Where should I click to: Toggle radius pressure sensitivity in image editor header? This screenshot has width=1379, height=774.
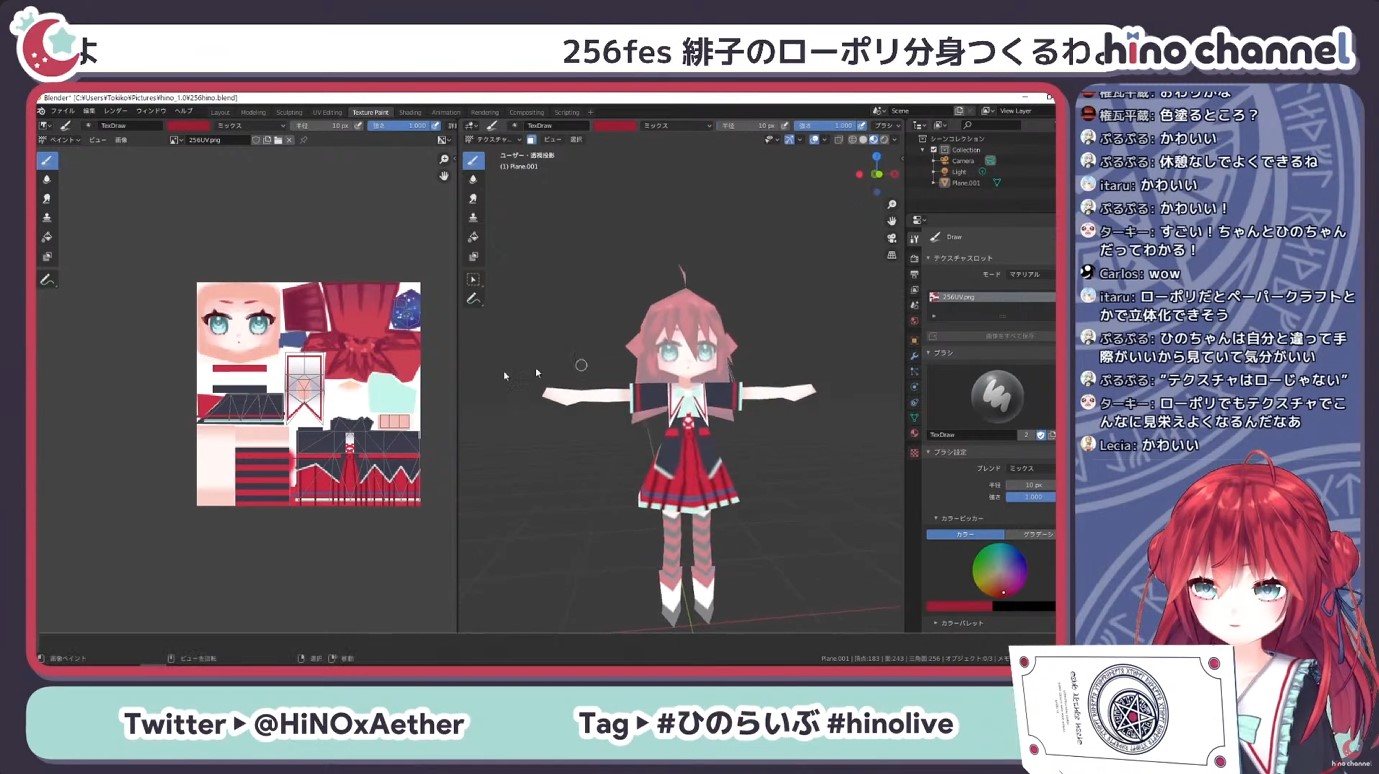(359, 126)
